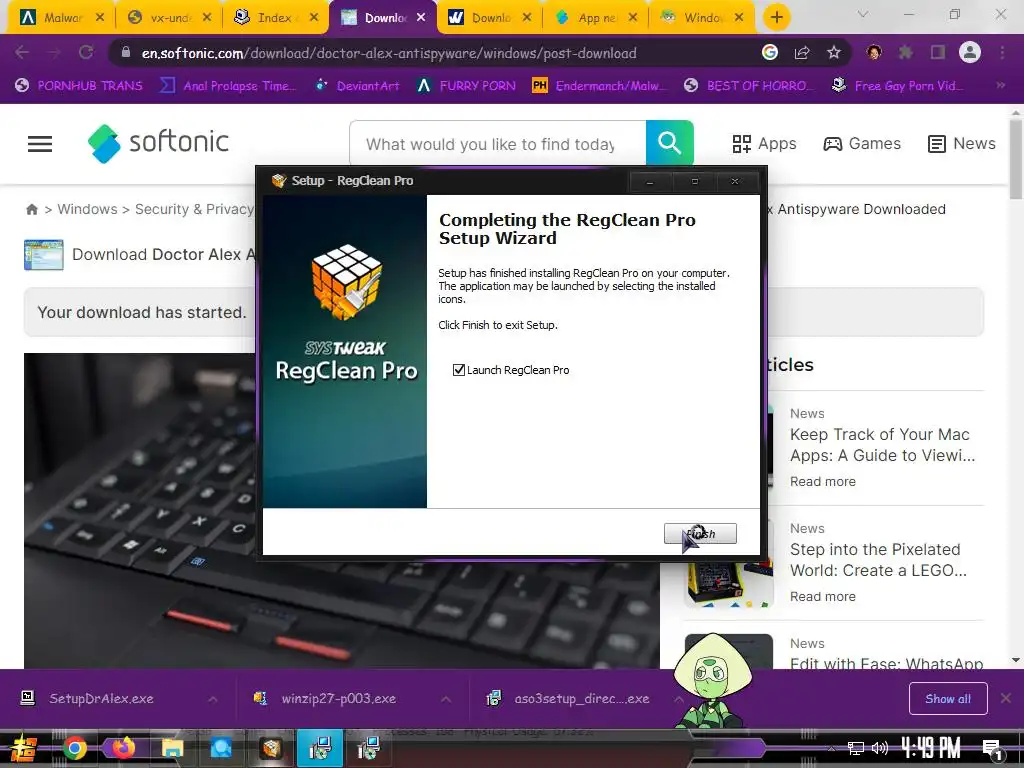Click the network icon in system tray
Viewport: 1024px width, 768px height.
(856, 748)
